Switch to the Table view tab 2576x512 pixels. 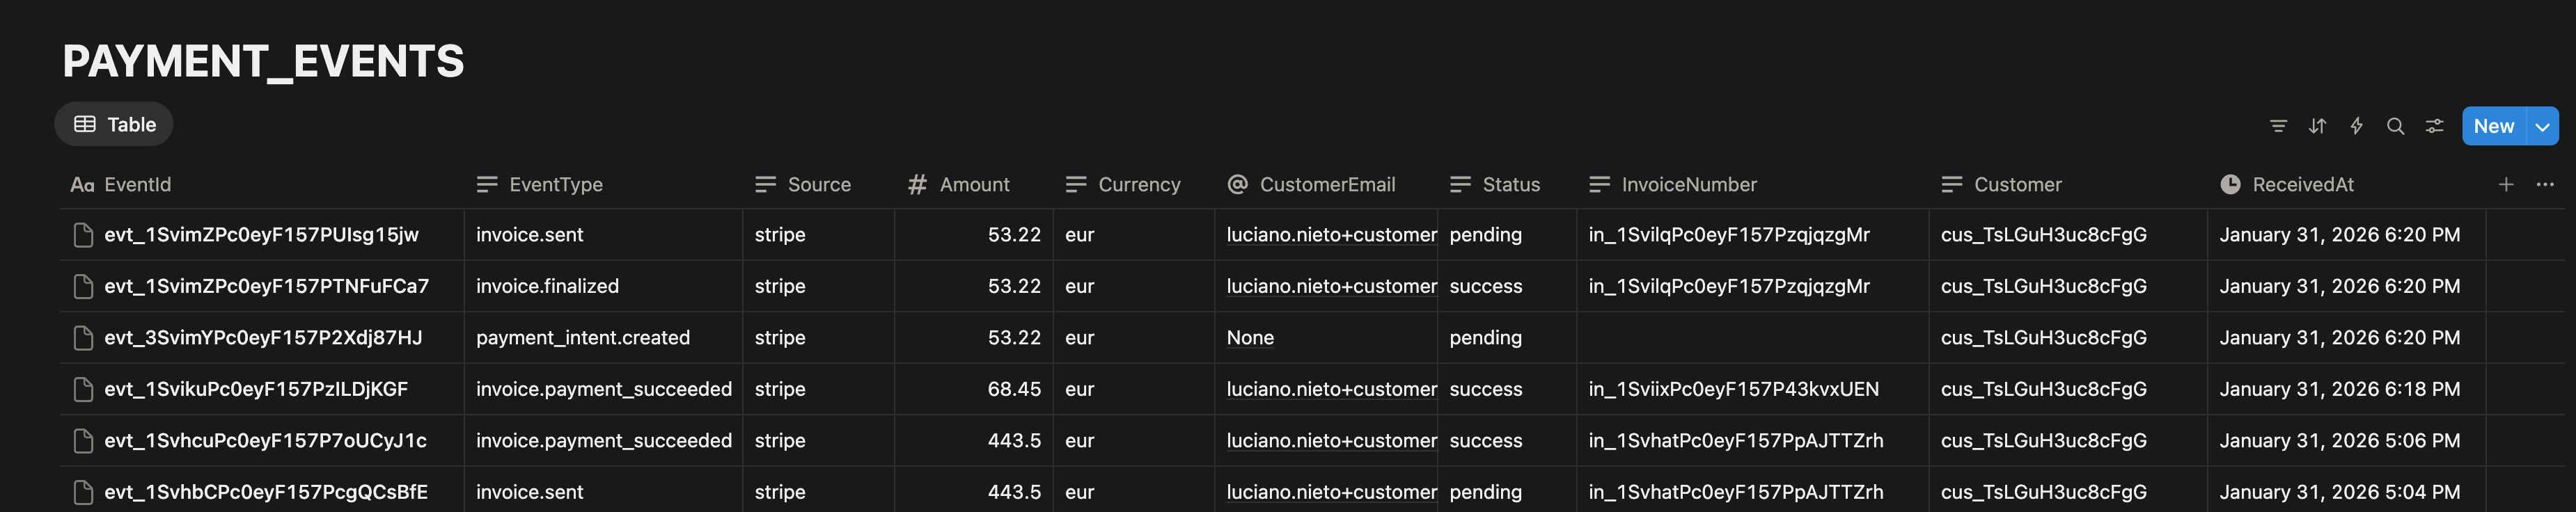(115, 125)
